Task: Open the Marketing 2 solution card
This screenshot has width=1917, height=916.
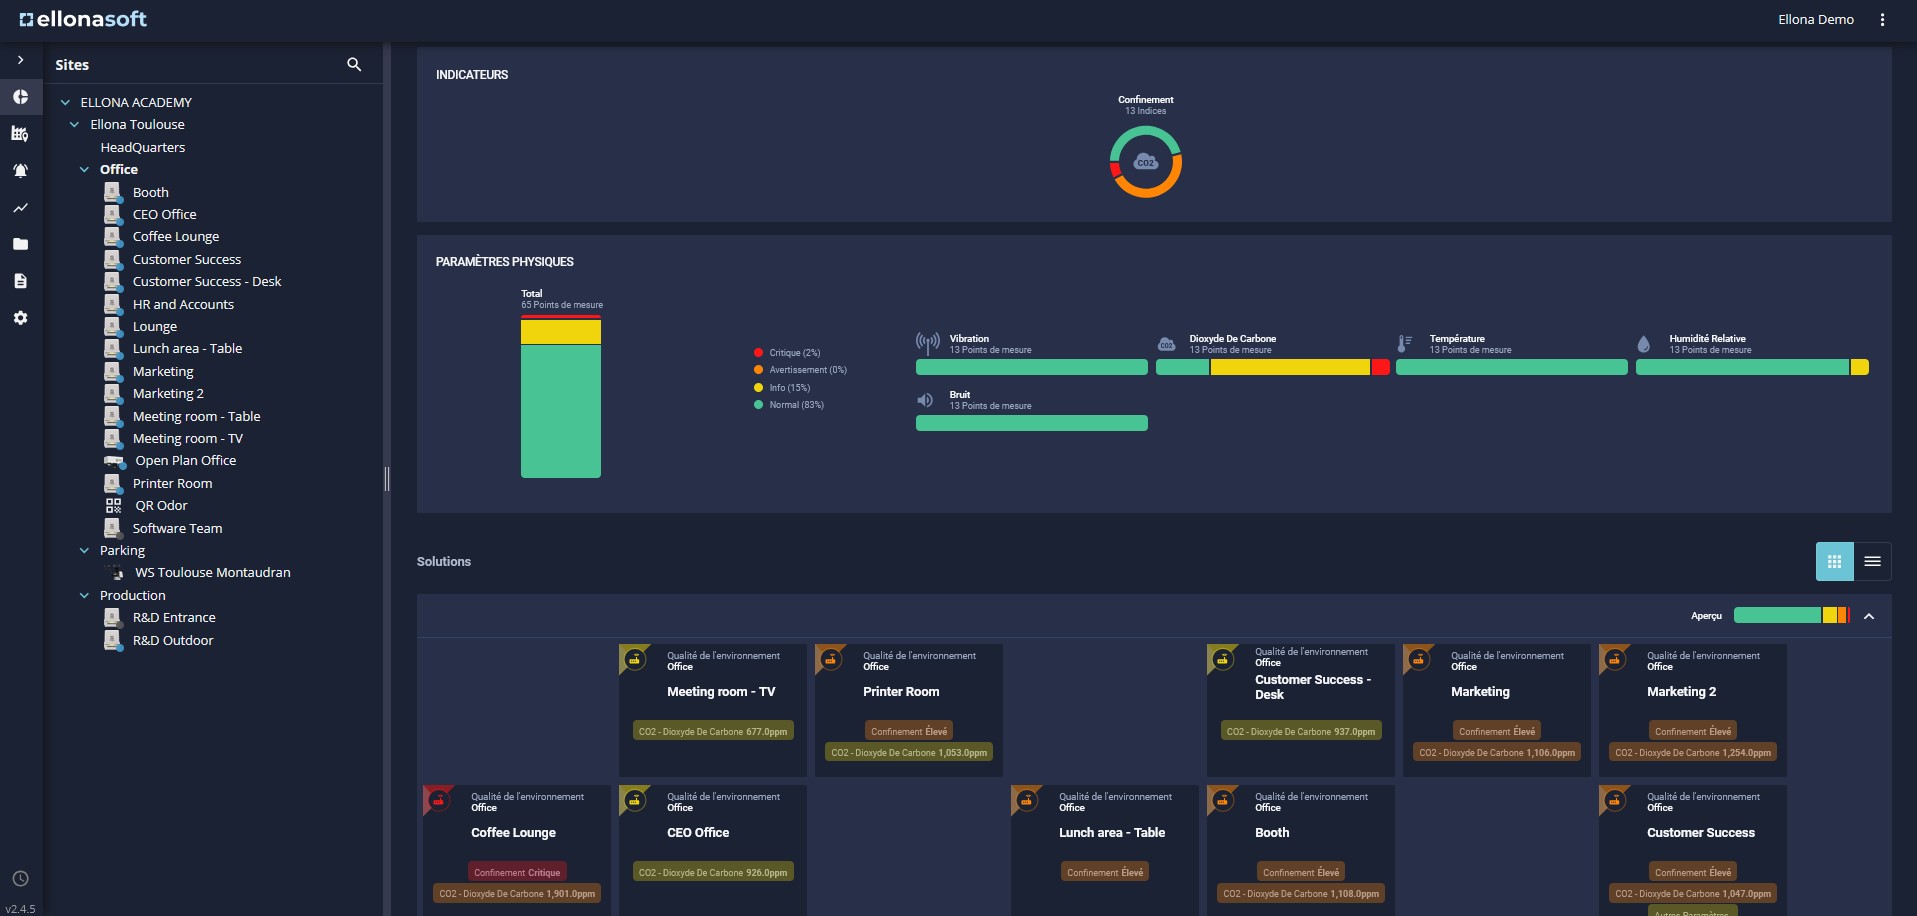Action: click(1693, 710)
